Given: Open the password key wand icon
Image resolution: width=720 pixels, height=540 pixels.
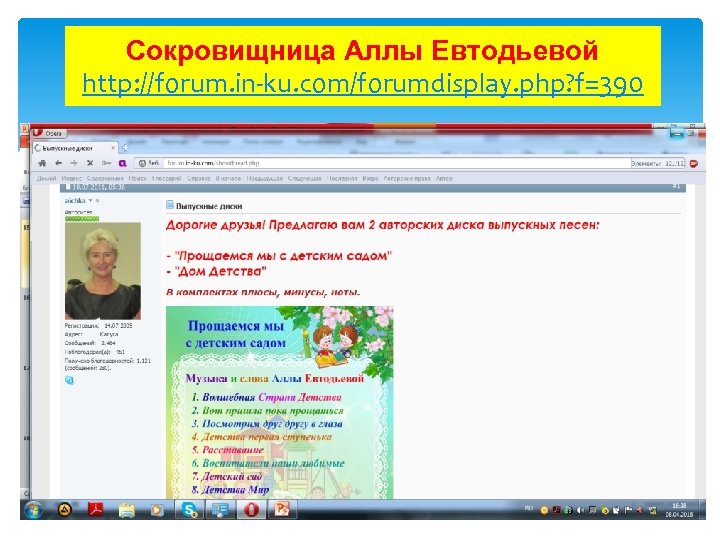Looking at the screenshot, I should (107, 163).
